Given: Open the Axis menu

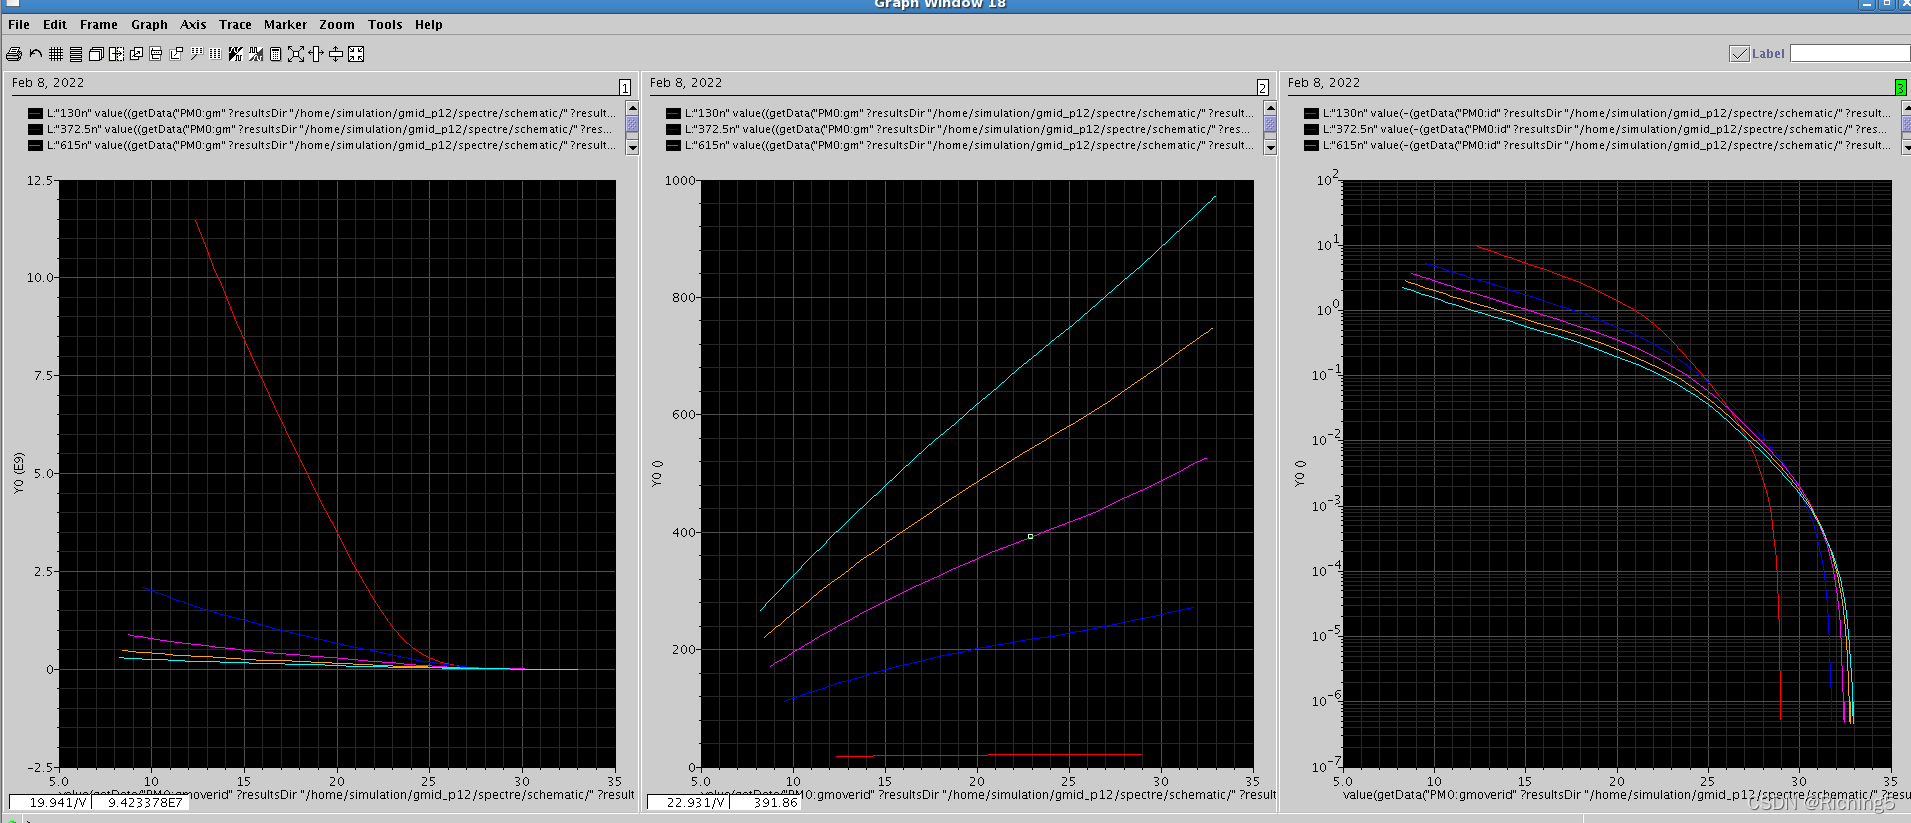Looking at the screenshot, I should [193, 25].
